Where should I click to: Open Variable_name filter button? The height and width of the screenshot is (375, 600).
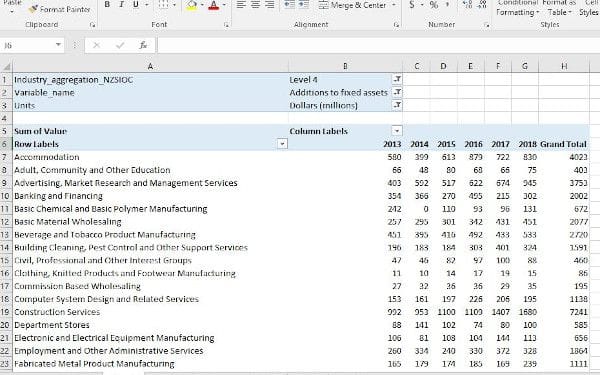pyautogui.click(x=397, y=92)
